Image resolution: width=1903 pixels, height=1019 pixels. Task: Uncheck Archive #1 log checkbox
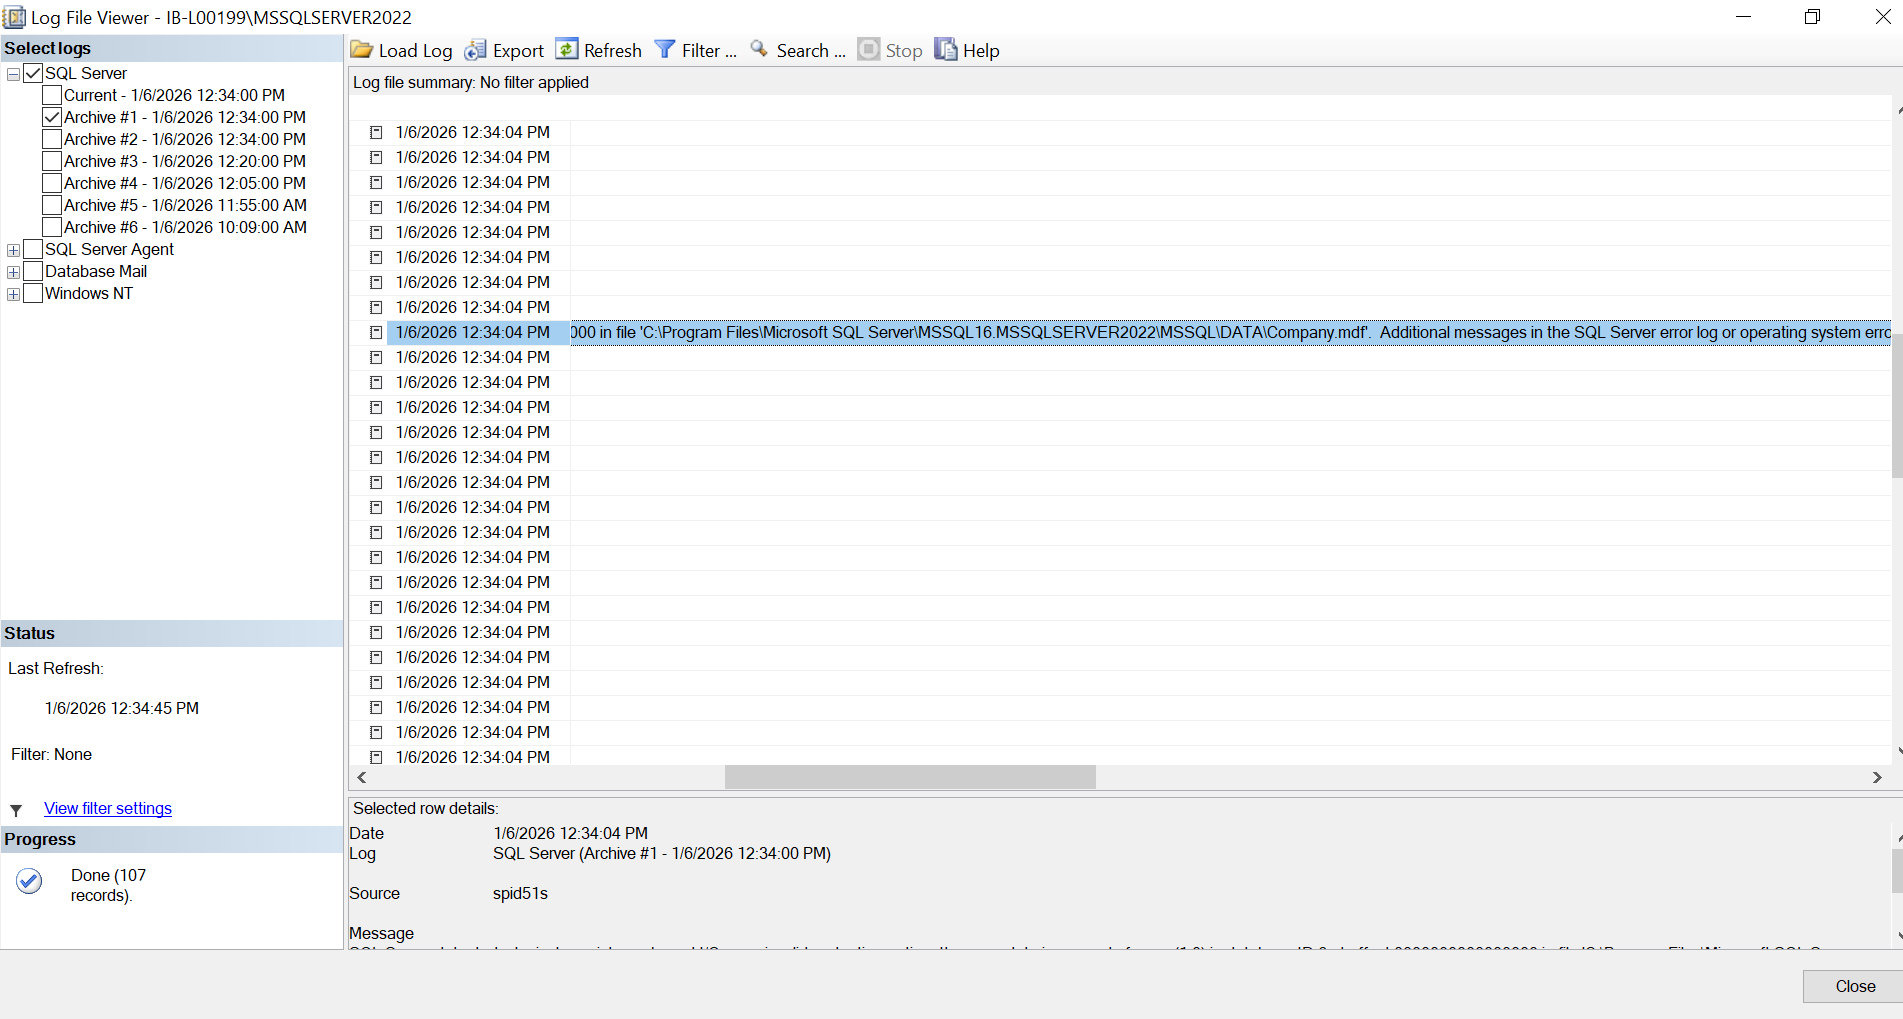click(x=53, y=117)
